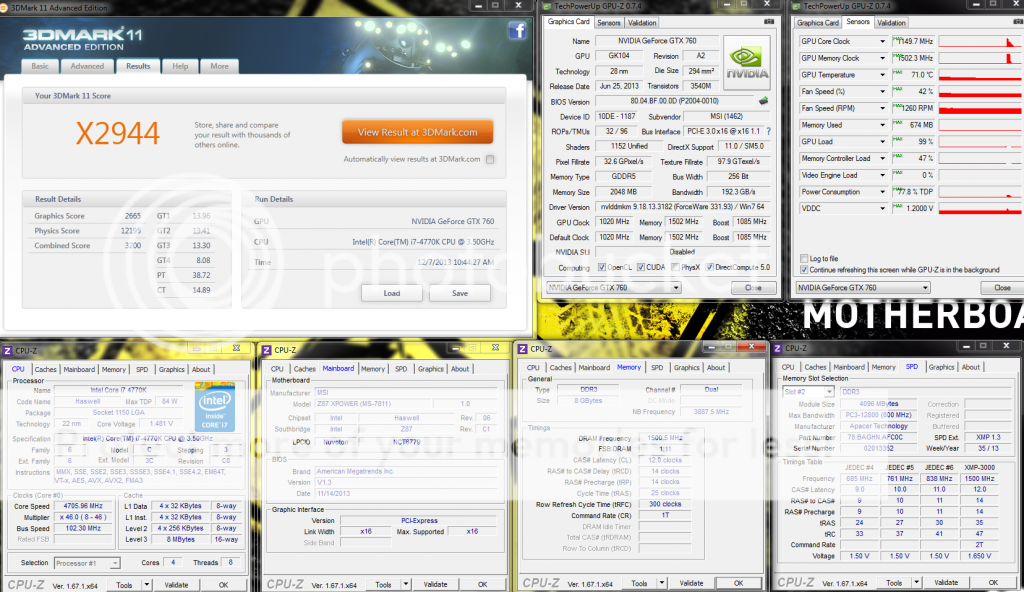1024x592 pixels.
Task: Click the Fan Speed (RPM) red graph bar
Action: [981, 108]
